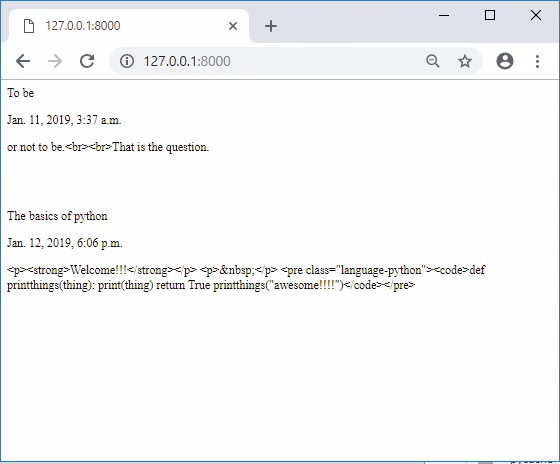Click the 'To be' post title

click(x=21, y=93)
